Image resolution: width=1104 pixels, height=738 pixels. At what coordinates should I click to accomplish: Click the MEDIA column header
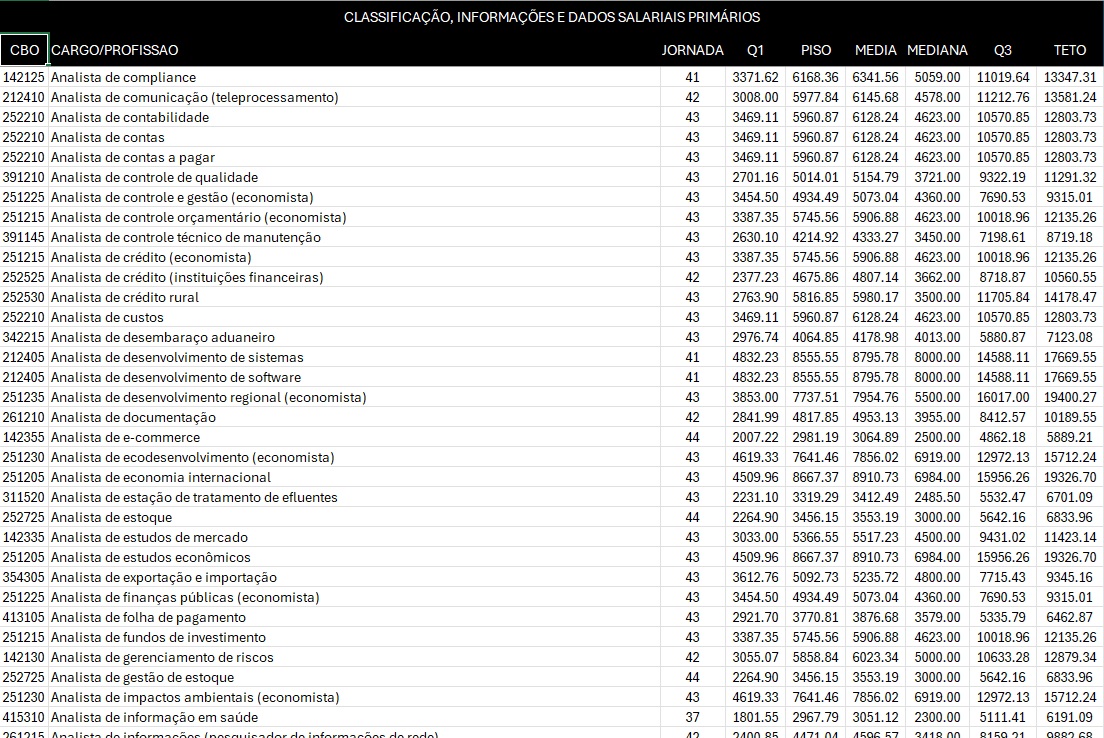[x=876, y=50]
